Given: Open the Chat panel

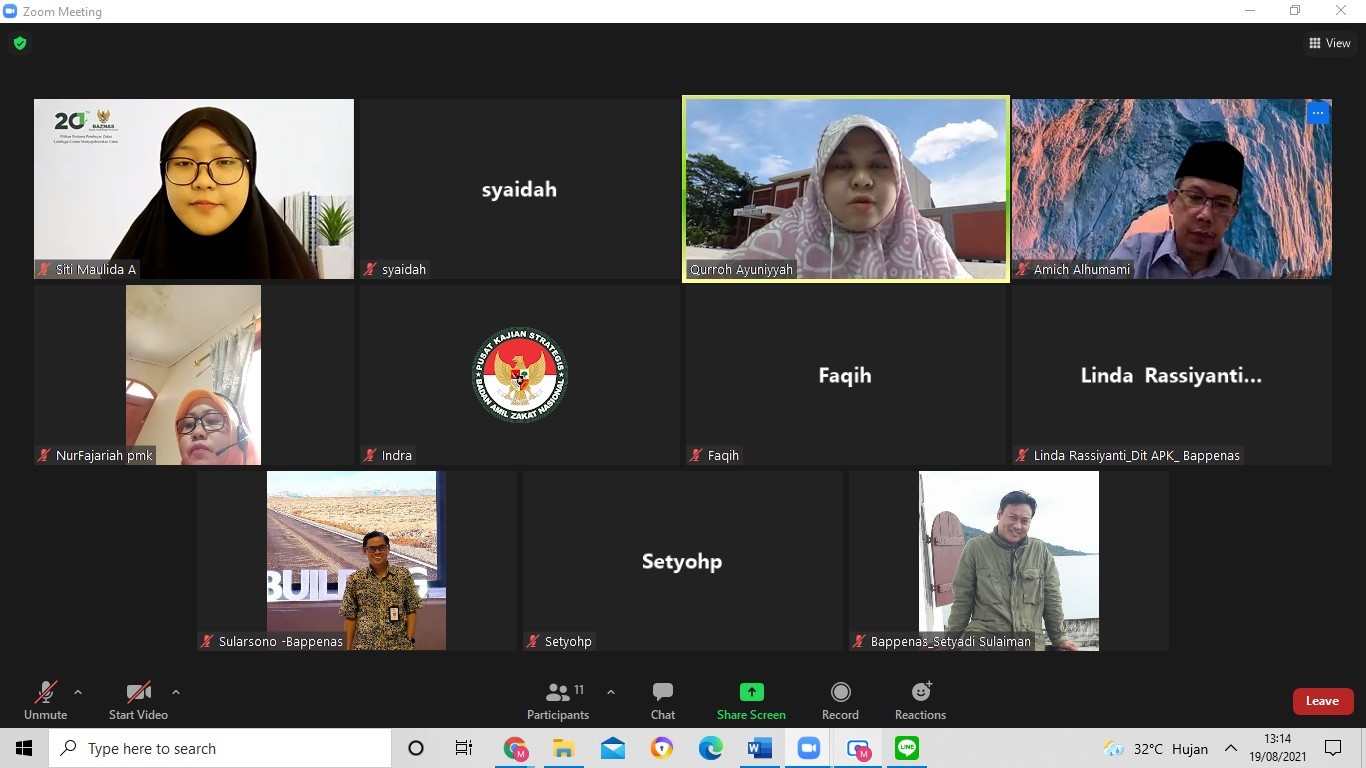Looking at the screenshot, I should pos(662,700).
